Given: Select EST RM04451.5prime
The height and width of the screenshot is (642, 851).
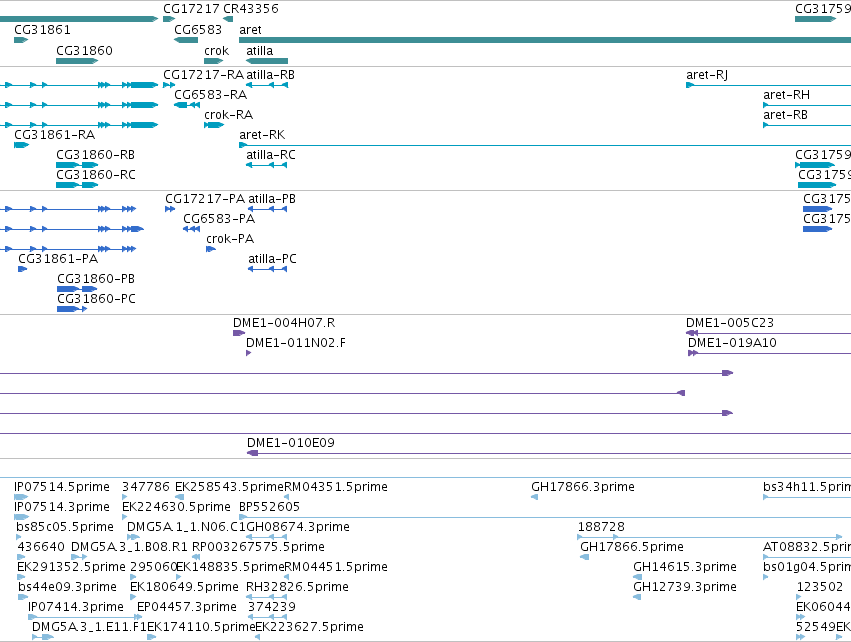Looking at the screenshot, I should [x=336, y=567].
